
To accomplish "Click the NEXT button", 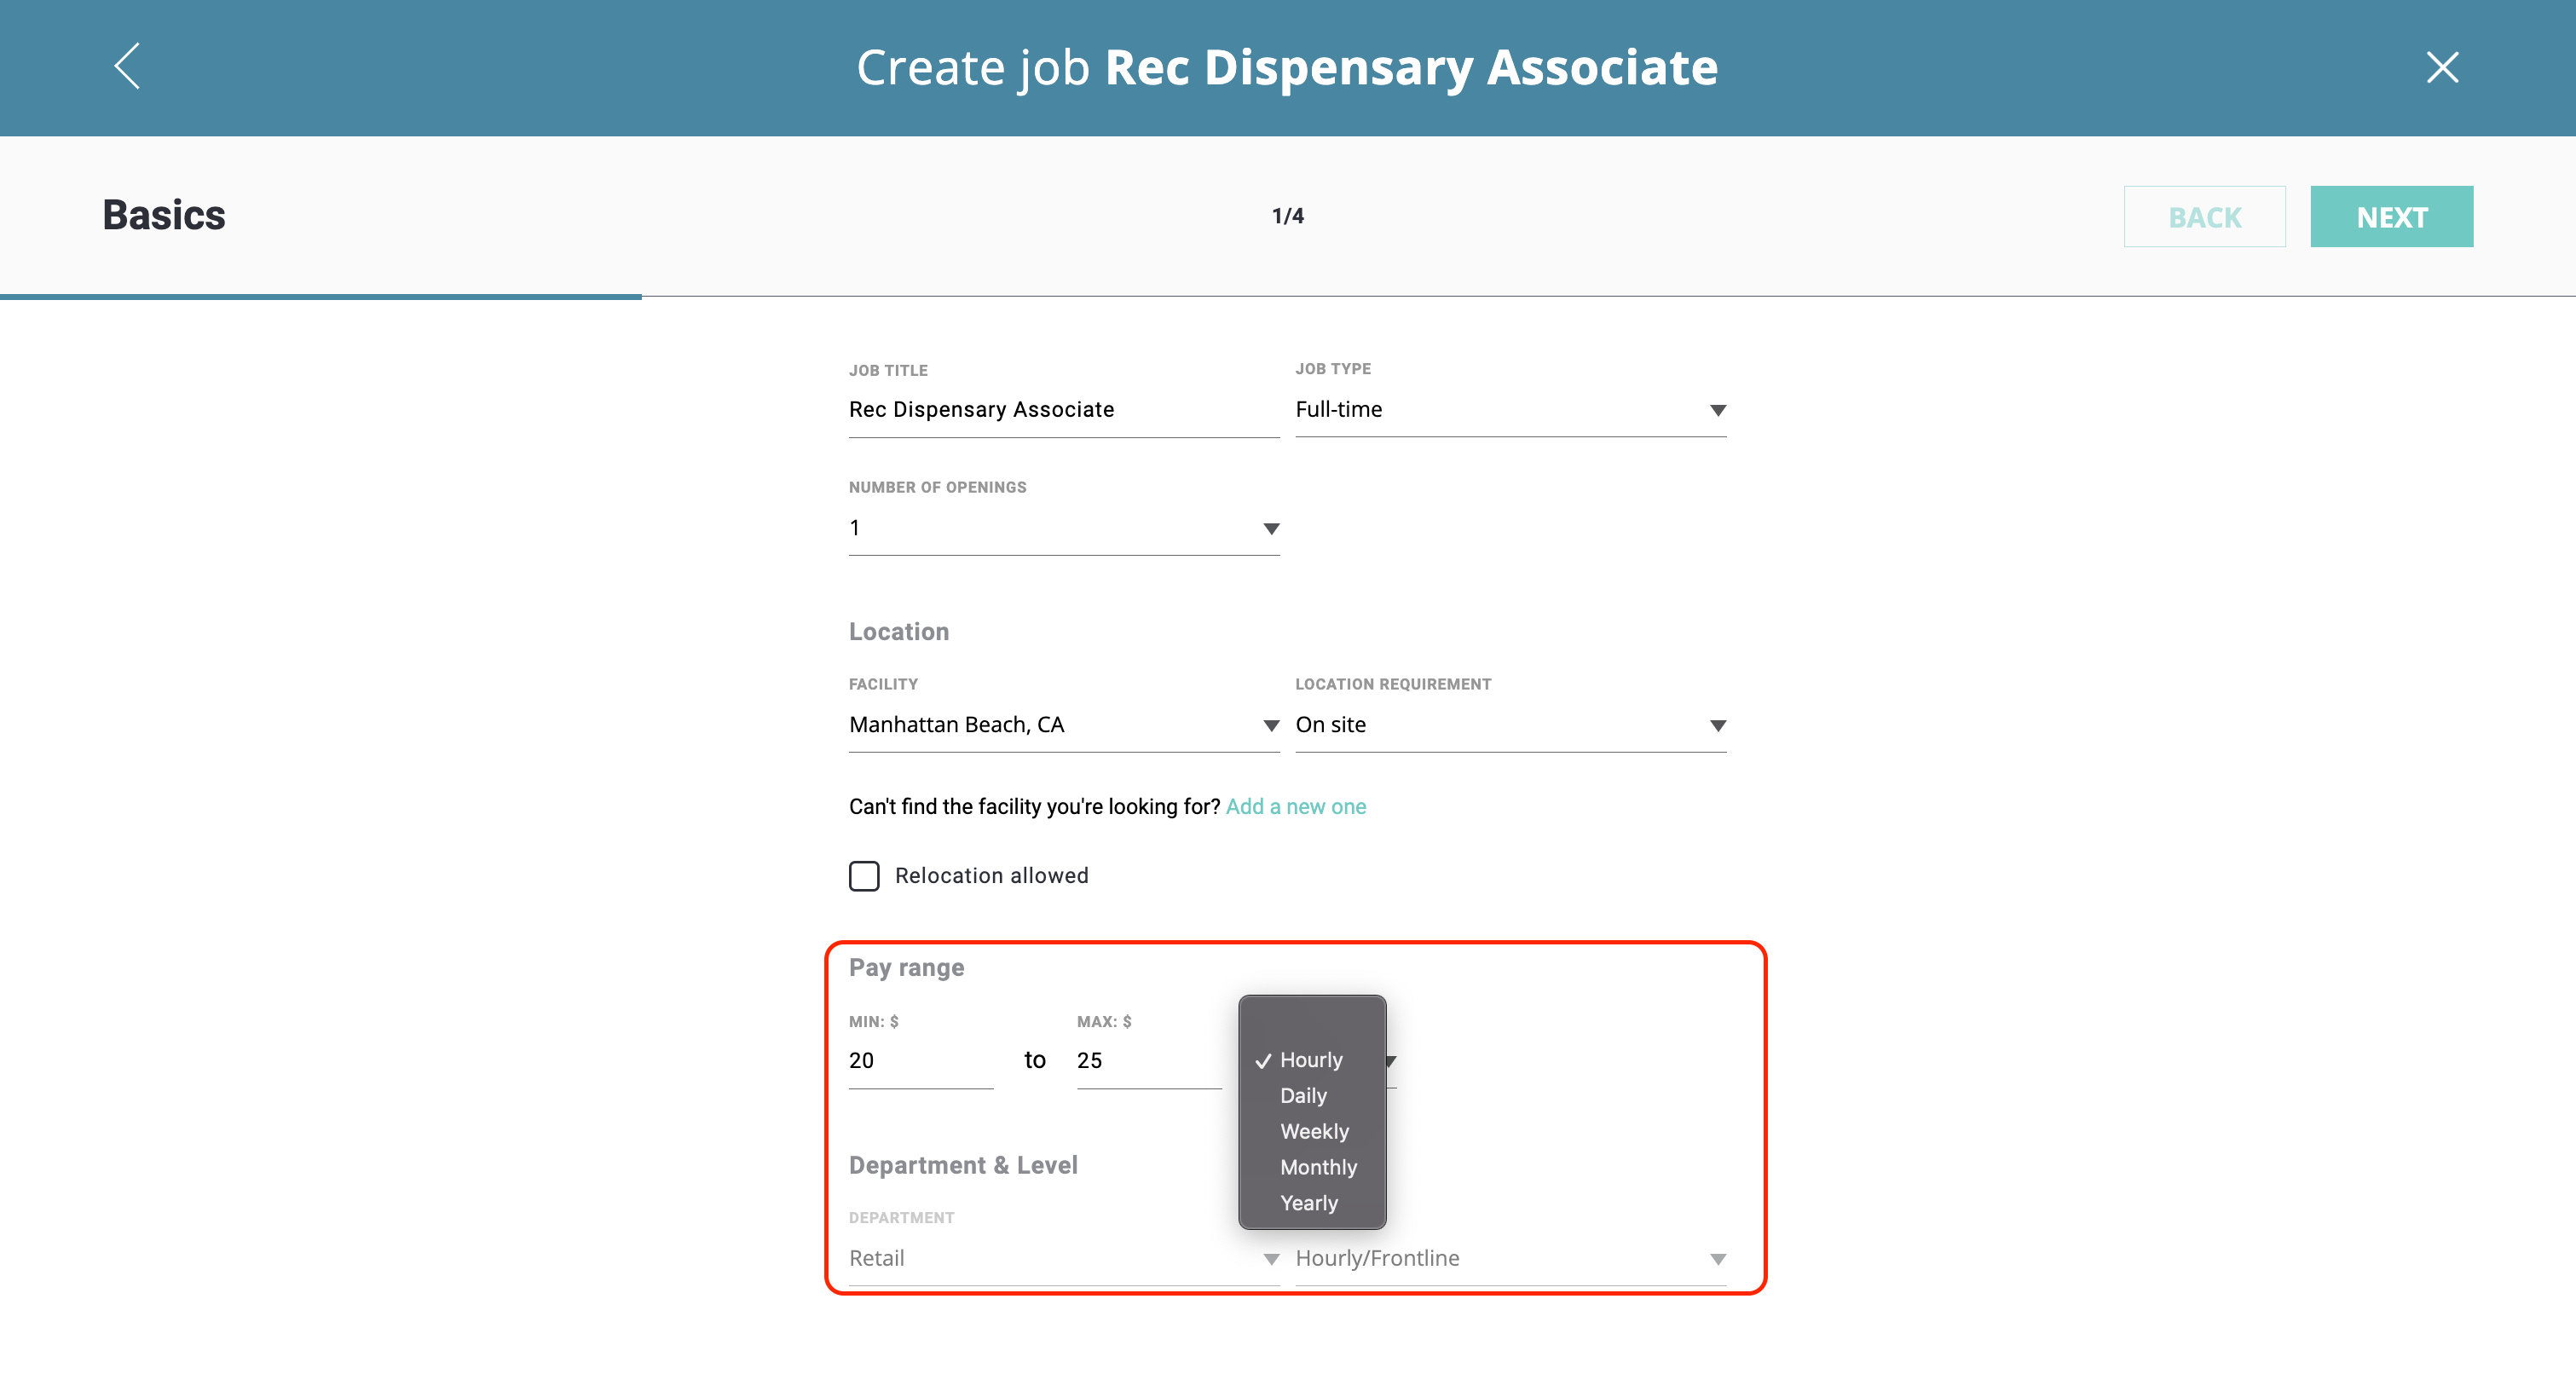I will tap(2390, 216).
